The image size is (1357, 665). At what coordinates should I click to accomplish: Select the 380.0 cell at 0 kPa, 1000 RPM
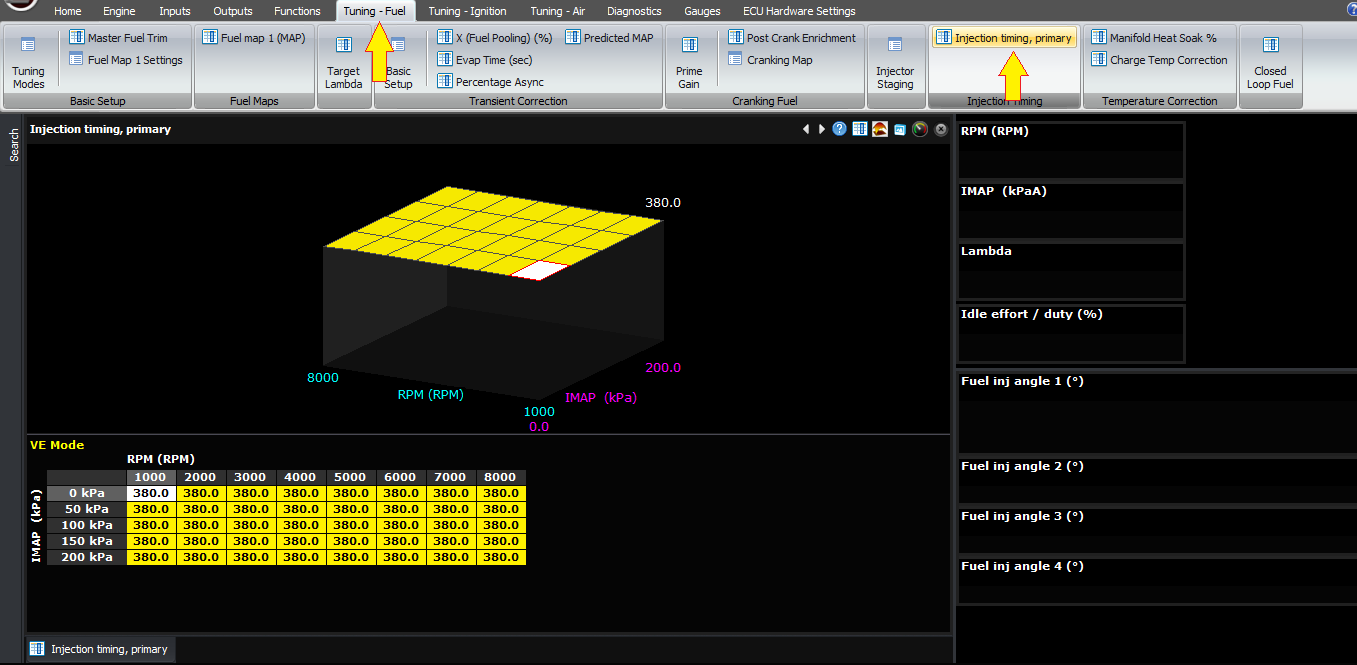(x=152, y=493)
